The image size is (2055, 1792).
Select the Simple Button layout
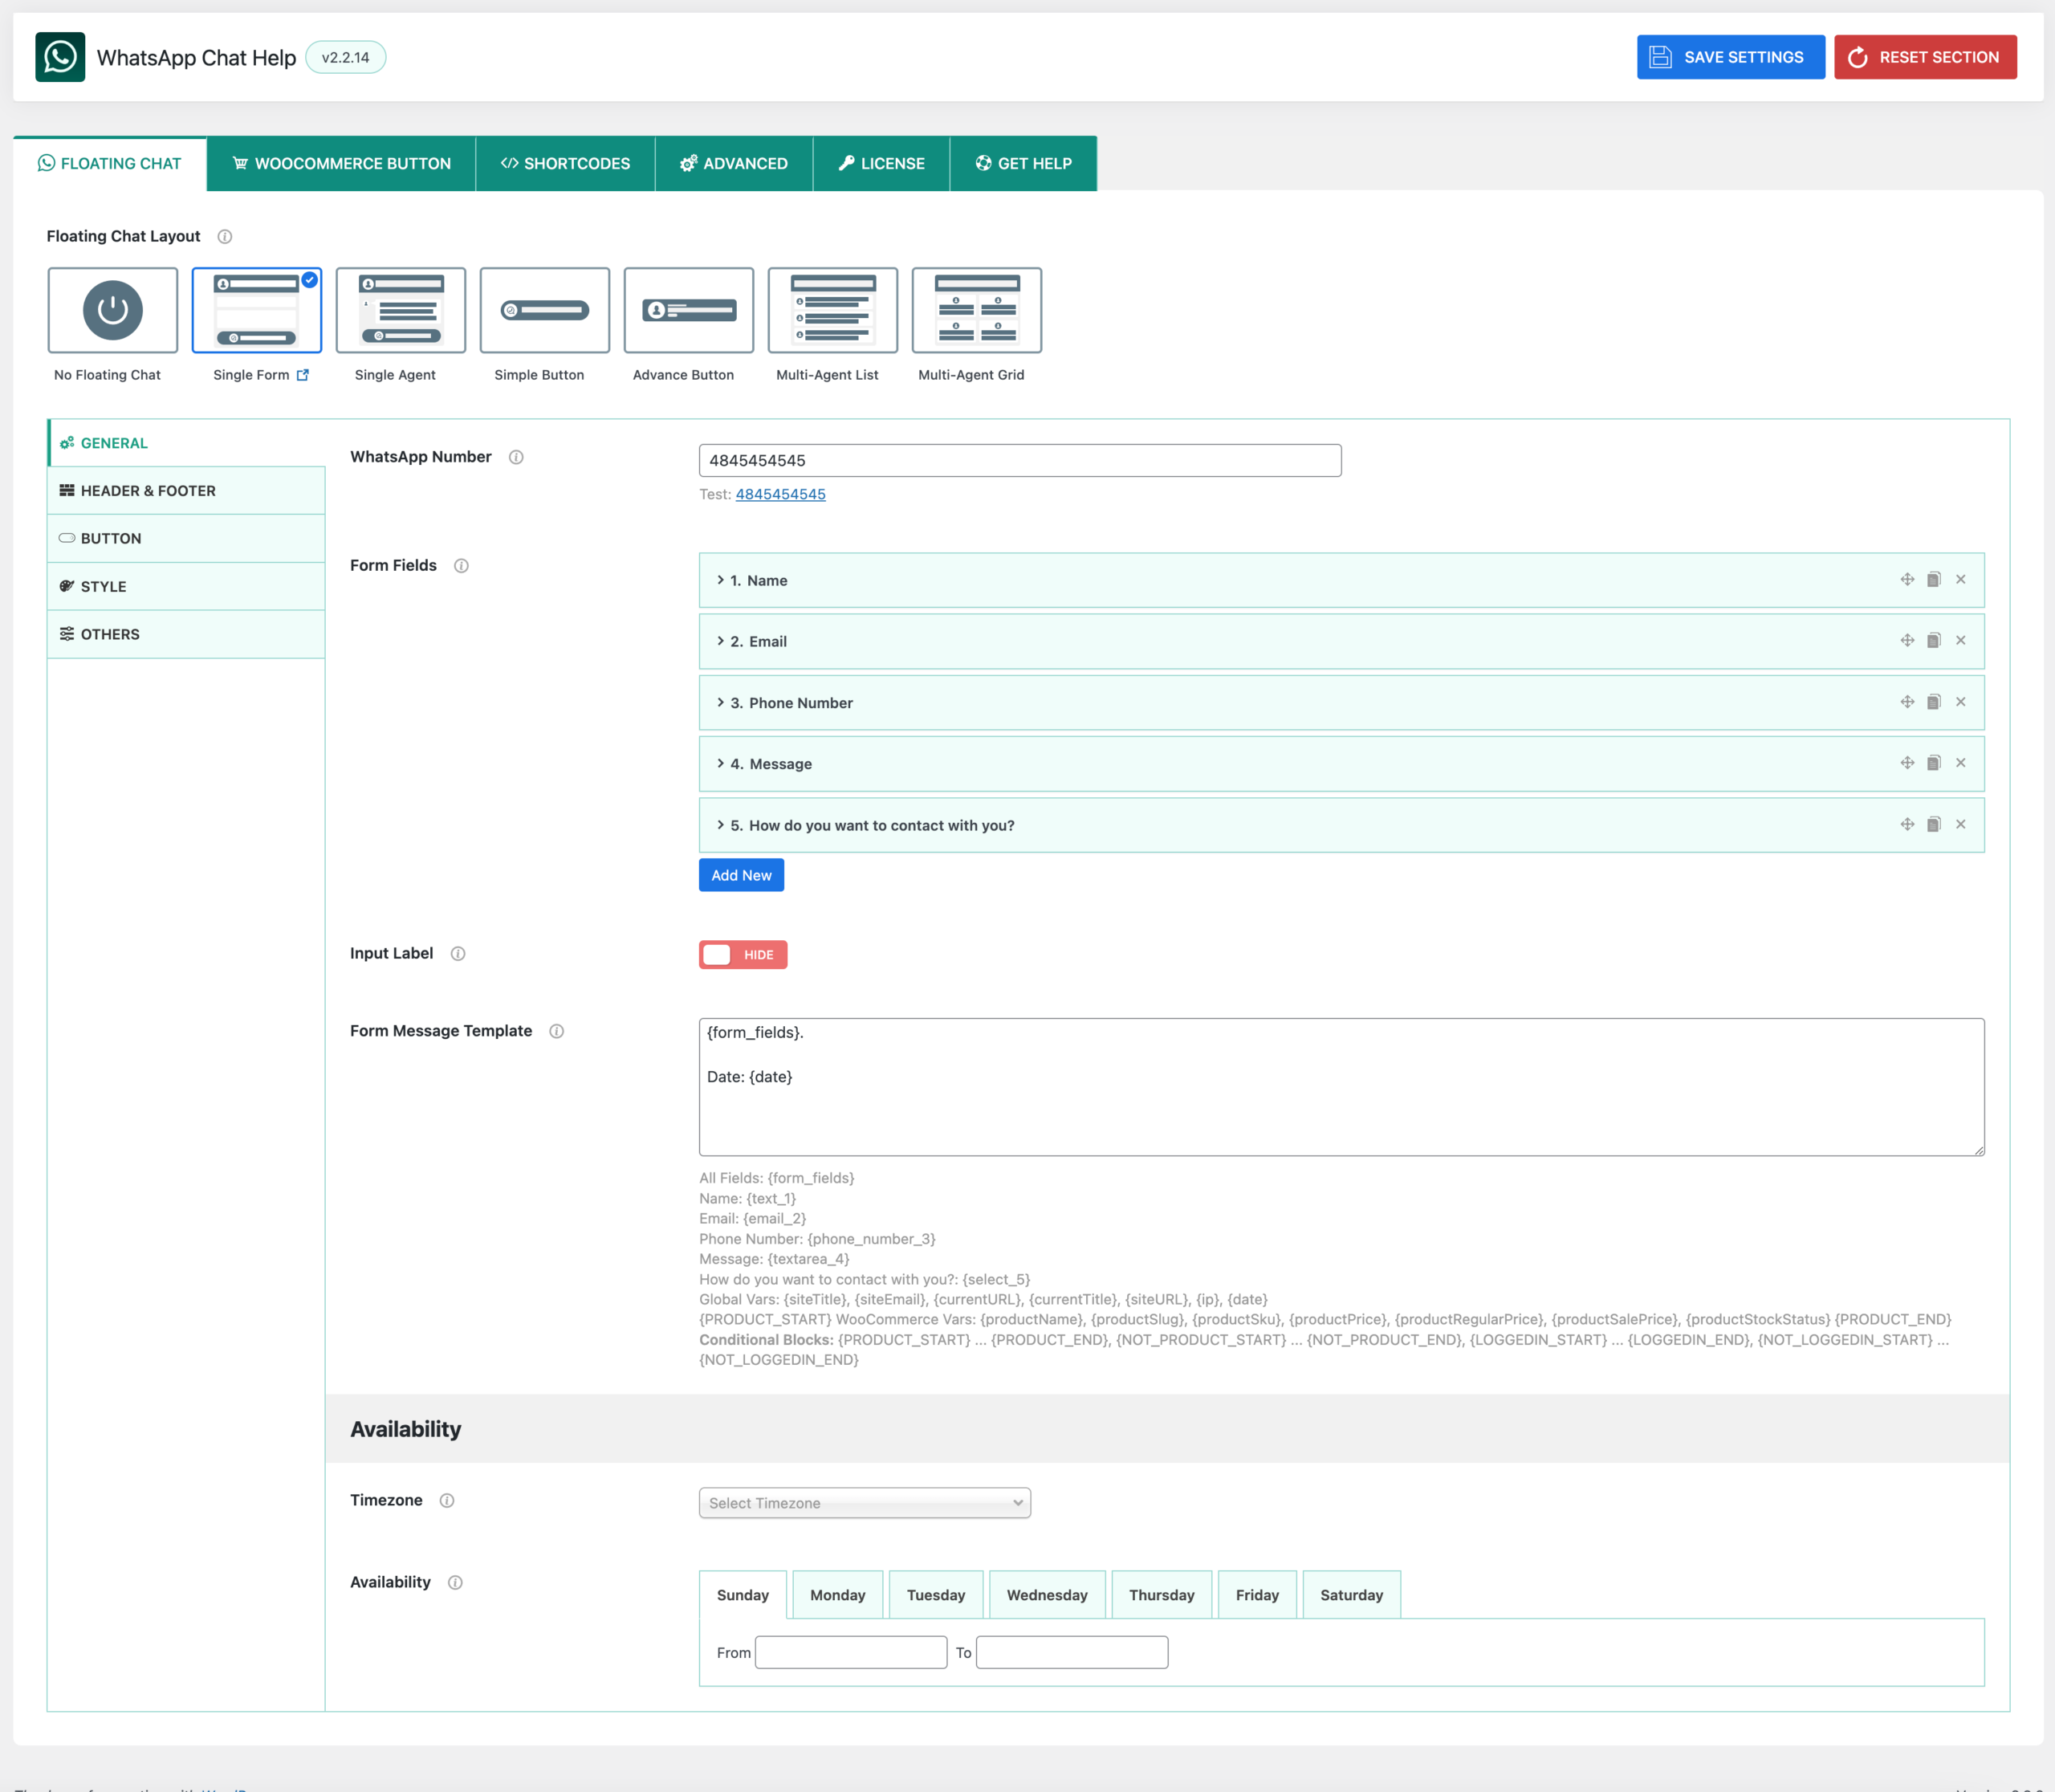(545, 310)
